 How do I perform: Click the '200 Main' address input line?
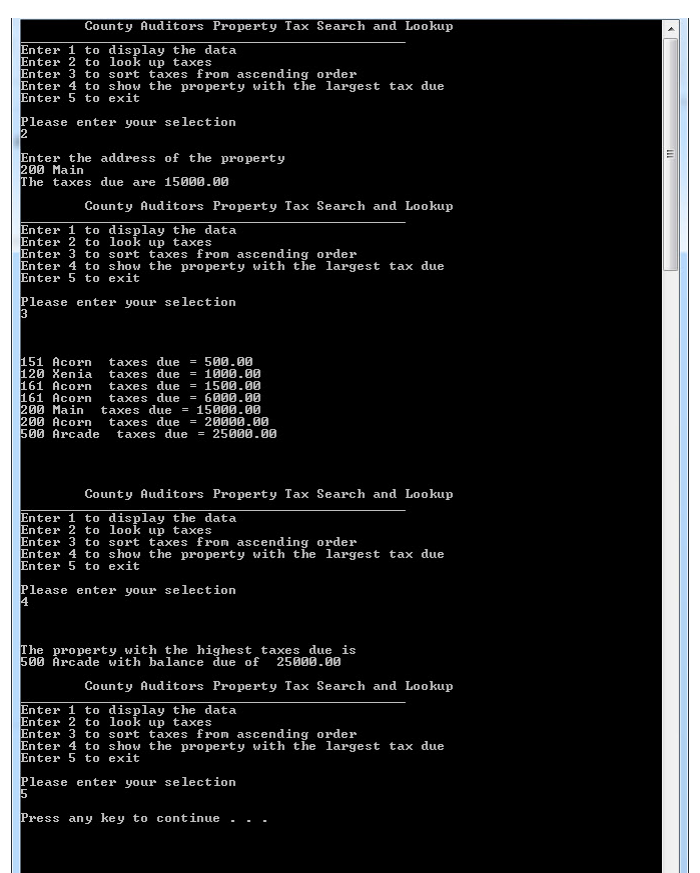(52, 170)
